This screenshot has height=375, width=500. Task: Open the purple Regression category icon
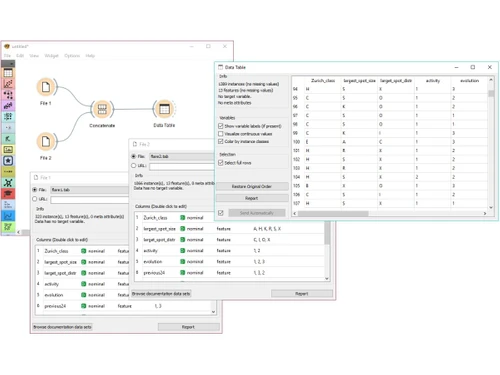coord(8,106)
